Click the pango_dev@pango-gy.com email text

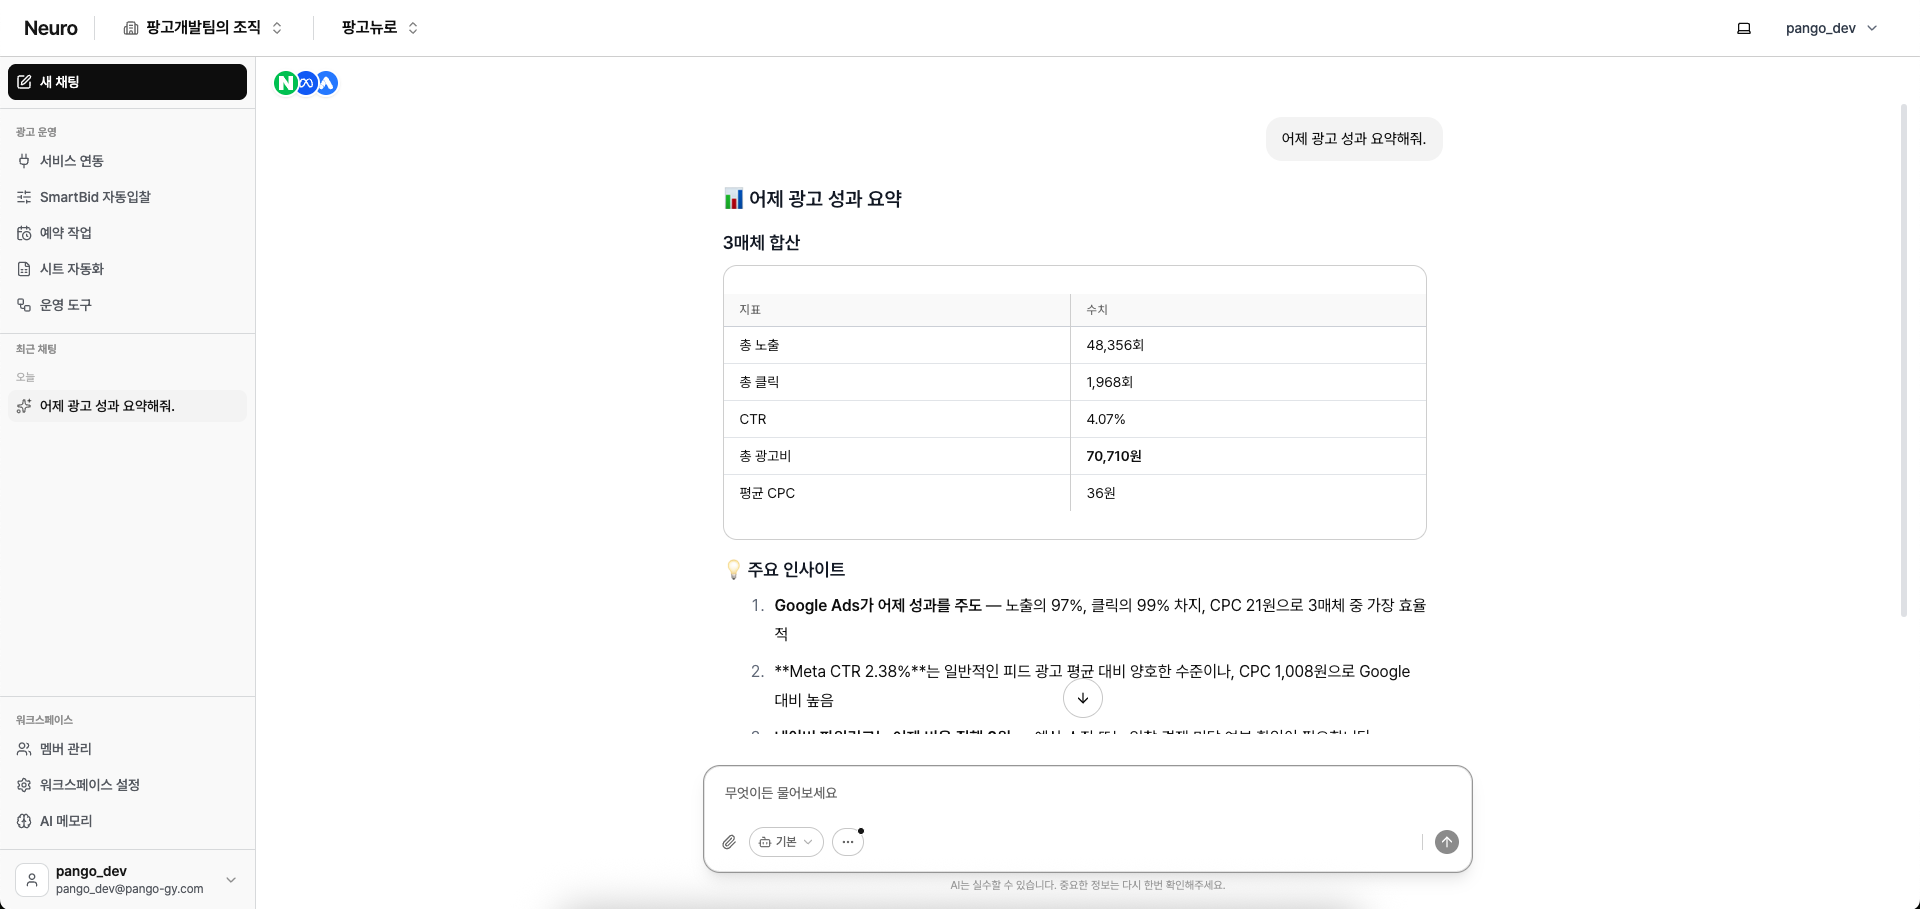[130, 889]
